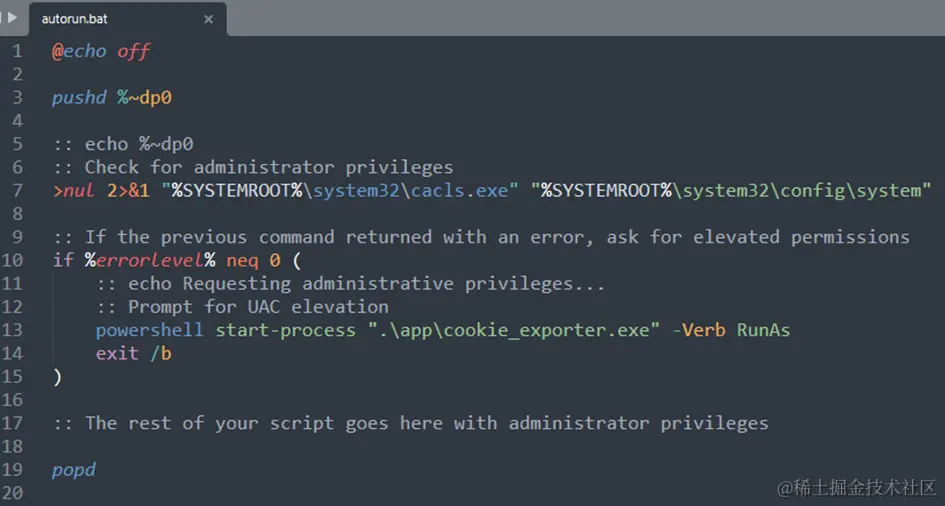Click line number 17 in gutter
The height and width of the screenshot is (506, 945).
pos(12,423)
